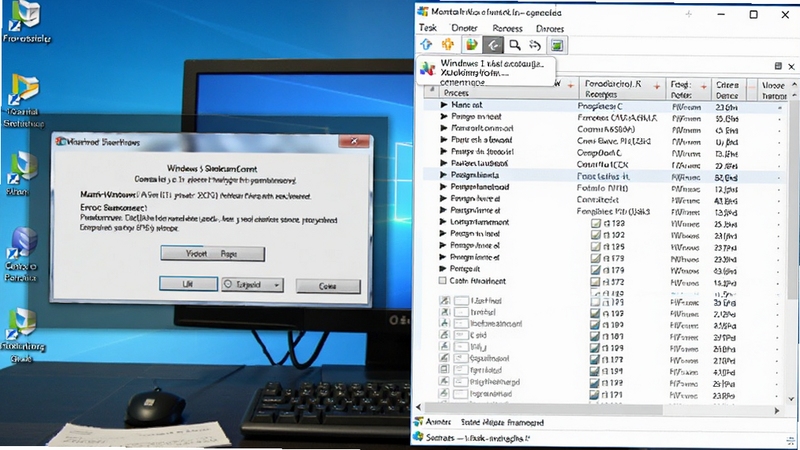Image resolution: width=800 pixels, height=450 pixels.
Task: Toggle the checkbox labeled 123
Action: click(595, 223)
